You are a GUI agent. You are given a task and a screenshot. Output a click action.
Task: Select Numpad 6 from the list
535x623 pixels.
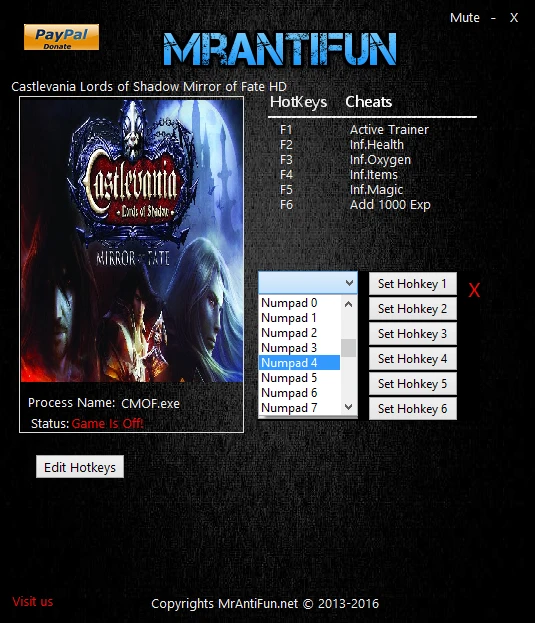click(299, 393)
